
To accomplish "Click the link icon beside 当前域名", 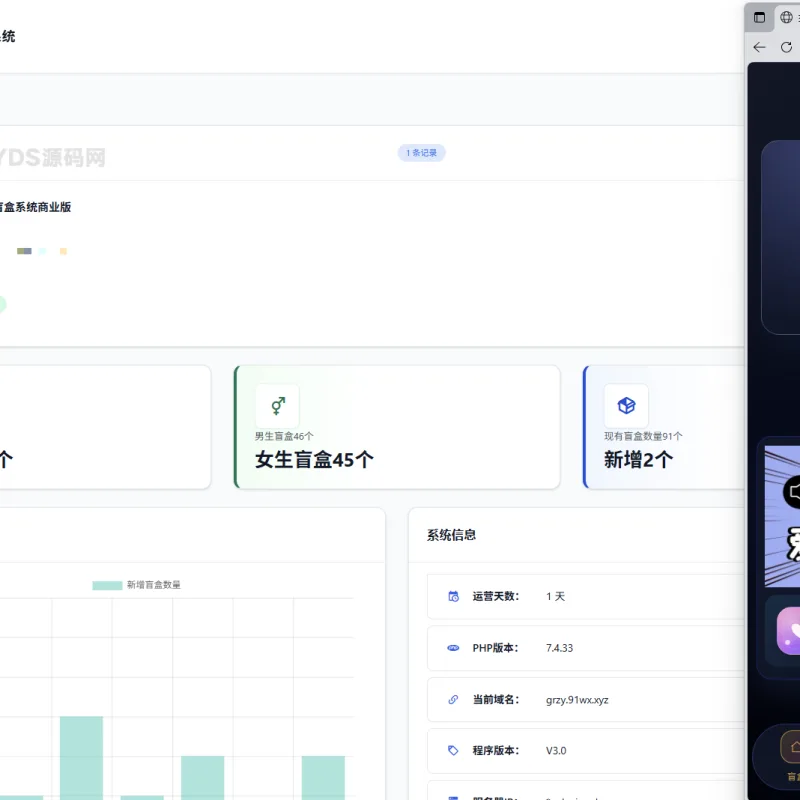I will 453,699.
